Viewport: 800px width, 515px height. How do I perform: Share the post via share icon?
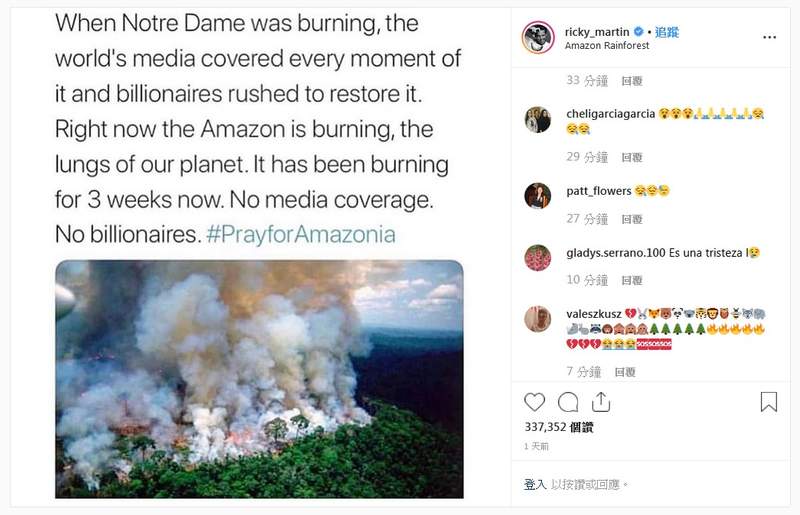click(600, 402)
